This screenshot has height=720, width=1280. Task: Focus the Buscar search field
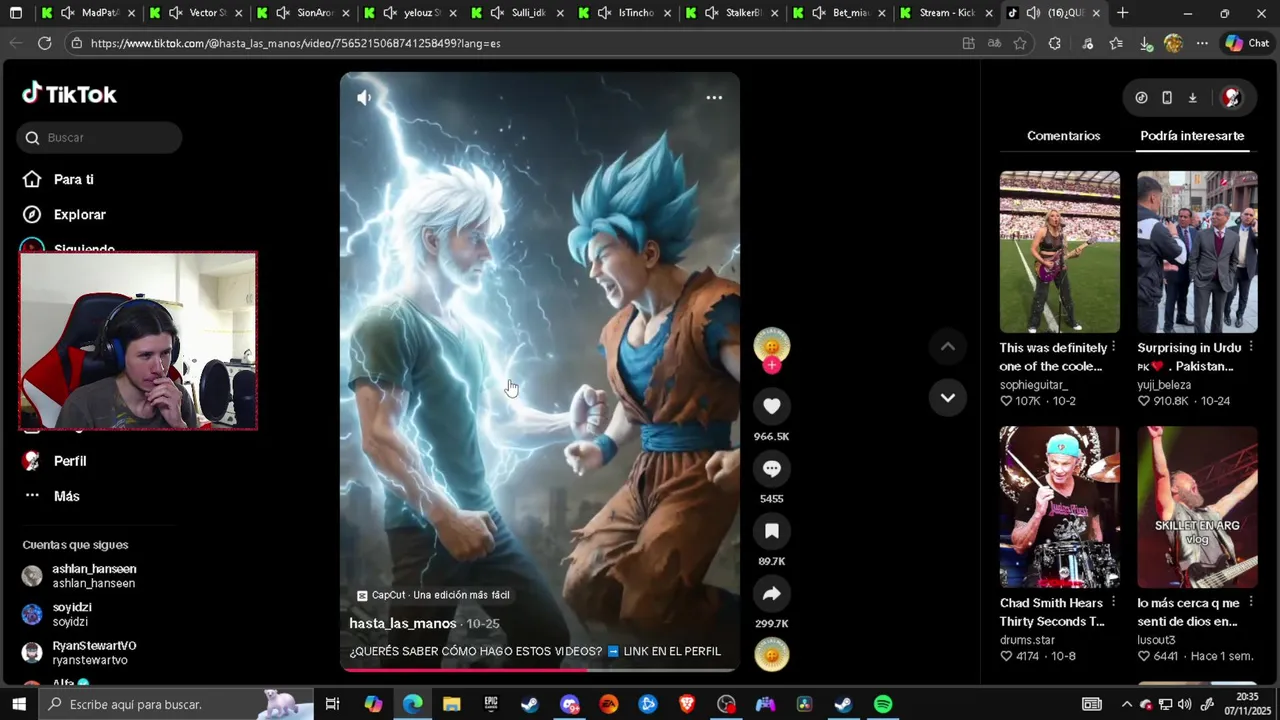click(100, 137)
